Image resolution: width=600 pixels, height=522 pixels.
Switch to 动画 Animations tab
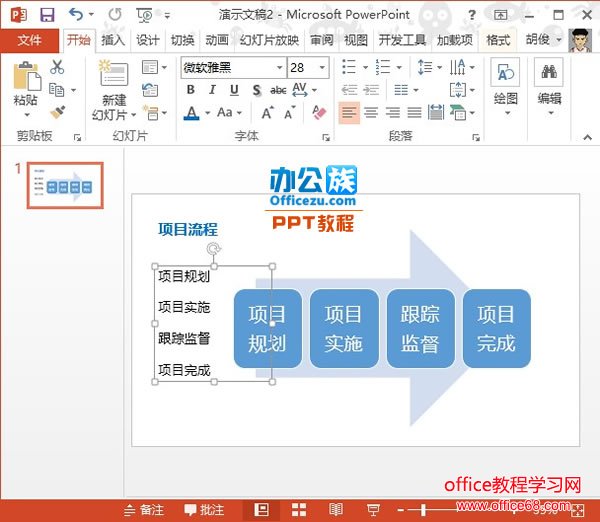pyautogui.click(x=217, y=40)
